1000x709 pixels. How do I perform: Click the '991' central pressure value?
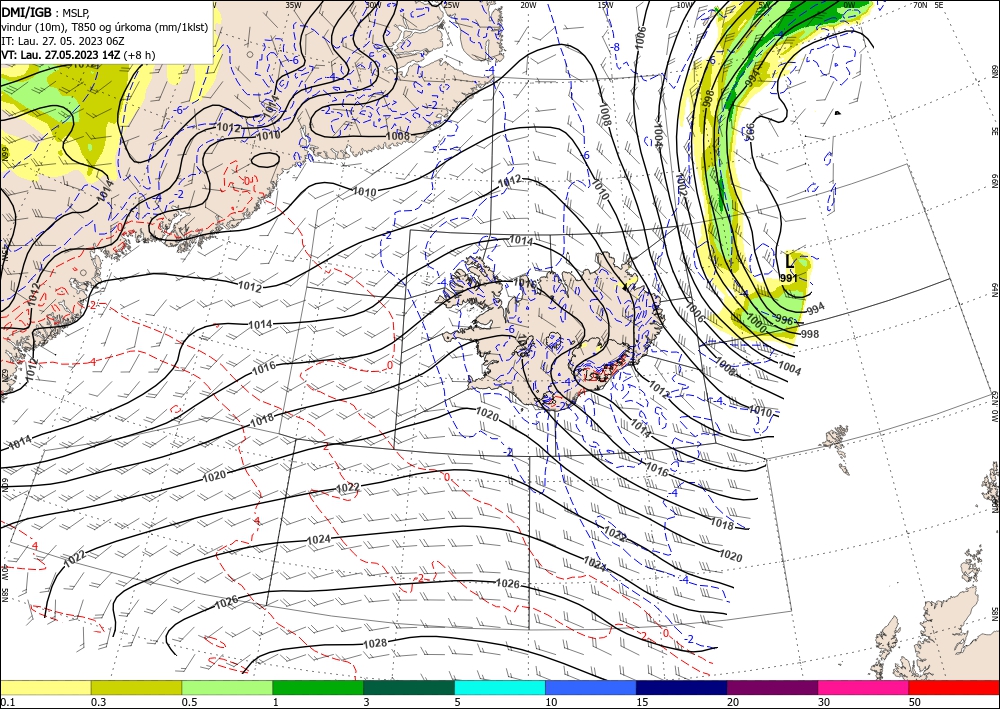coord(788,278)
